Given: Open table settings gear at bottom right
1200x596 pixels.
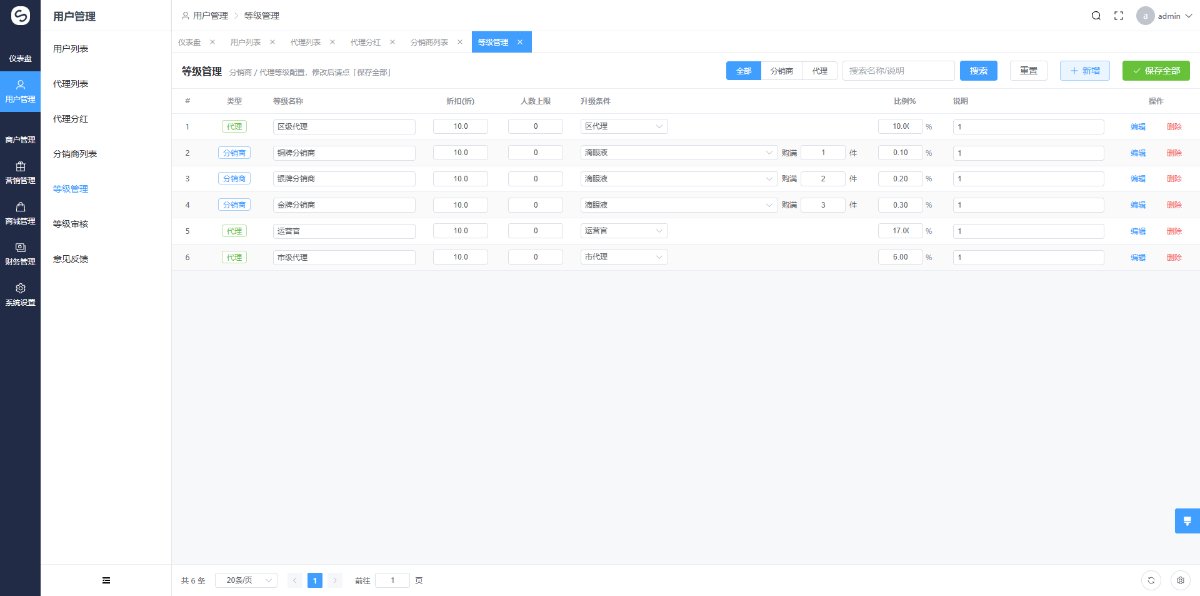Looking at the screenshot, I should point(1180,580).
